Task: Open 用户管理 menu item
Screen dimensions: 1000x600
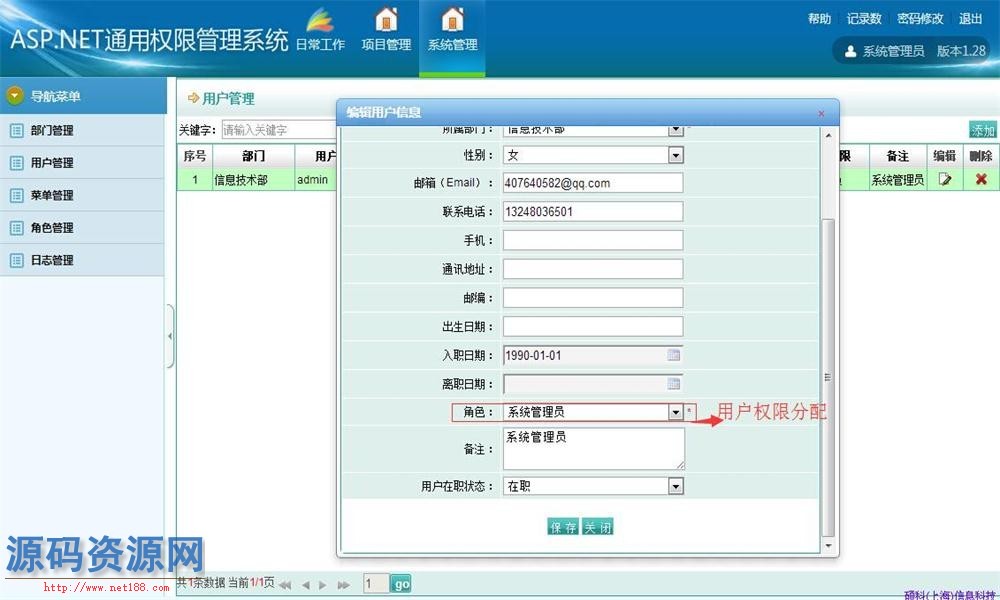Action: tap(83, 163)
